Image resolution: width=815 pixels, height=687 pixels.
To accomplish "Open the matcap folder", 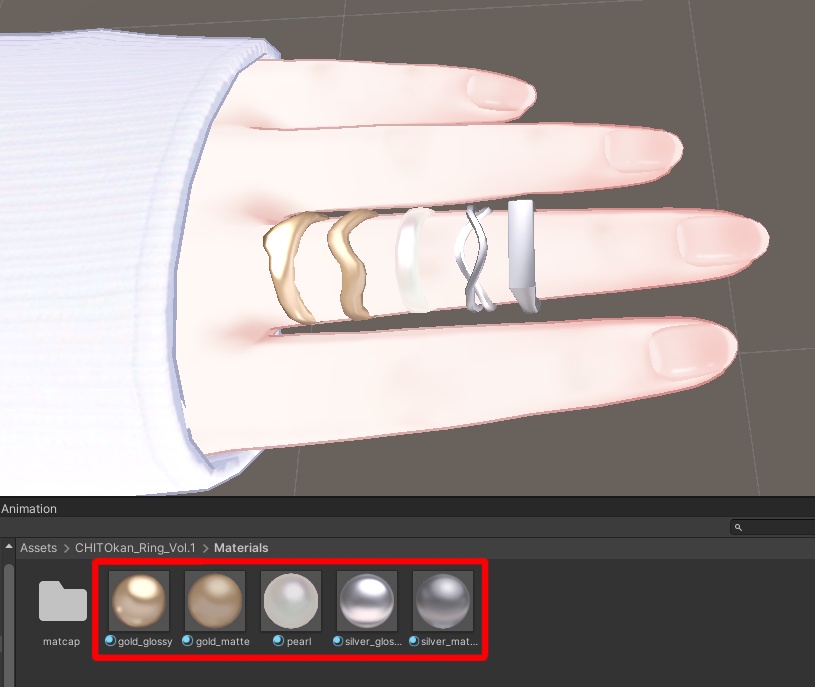I will point(63,601).
